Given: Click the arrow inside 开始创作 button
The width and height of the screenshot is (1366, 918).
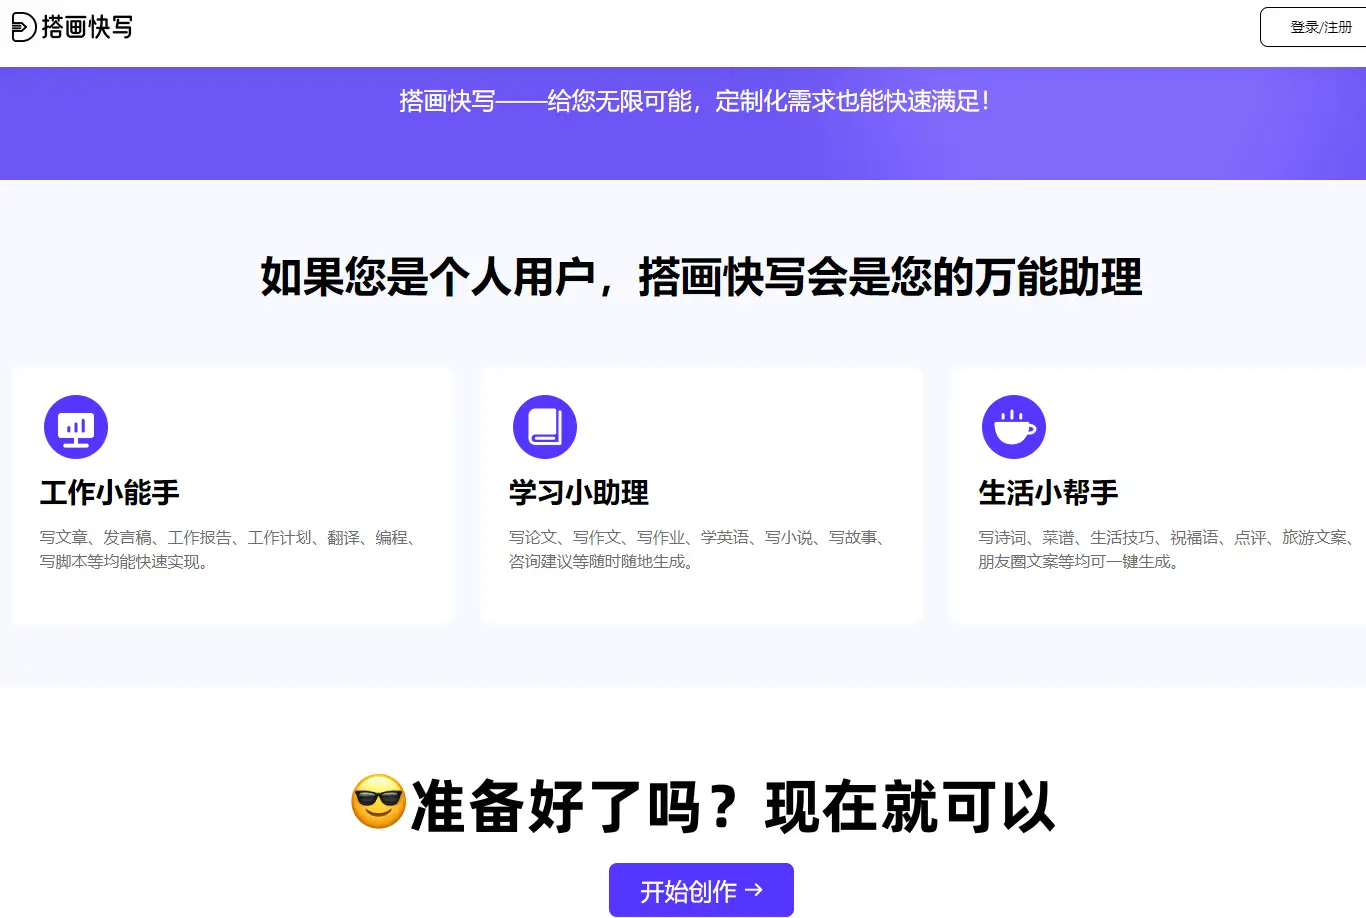Looking at the screenshot, I should click(x=754, y=889).
